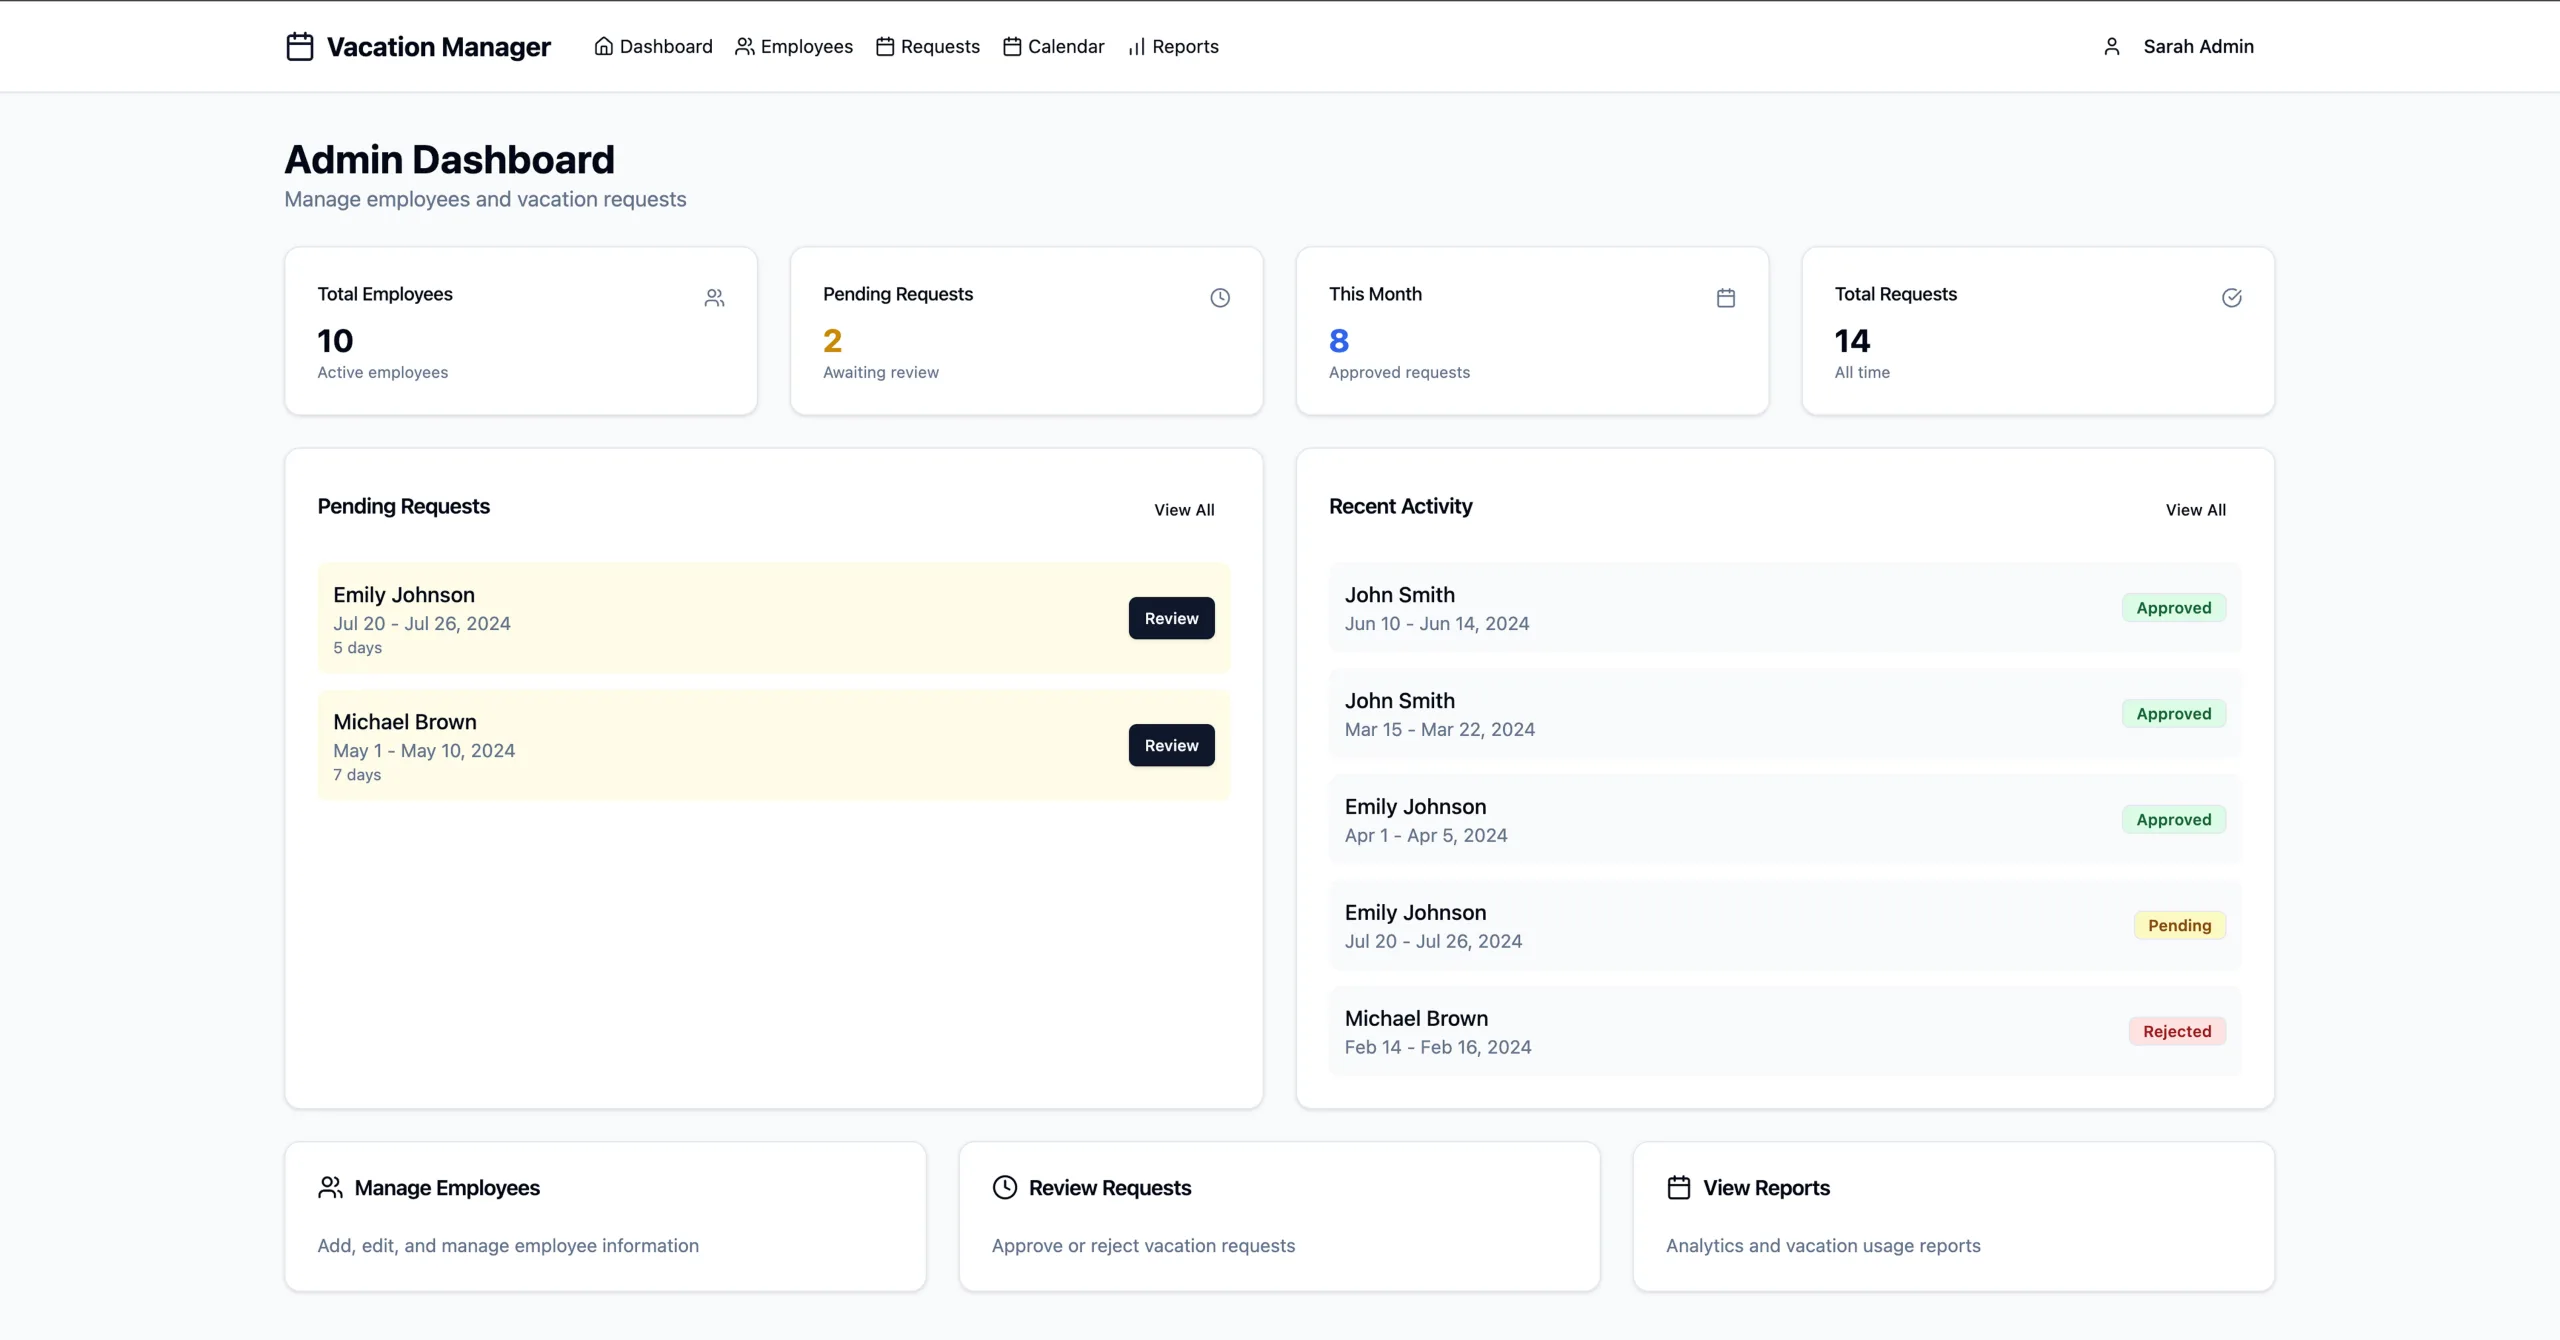2560x1340 pixels.
Task: Switch to the Calendar nav page
Action: click(x=1053, y=47)
